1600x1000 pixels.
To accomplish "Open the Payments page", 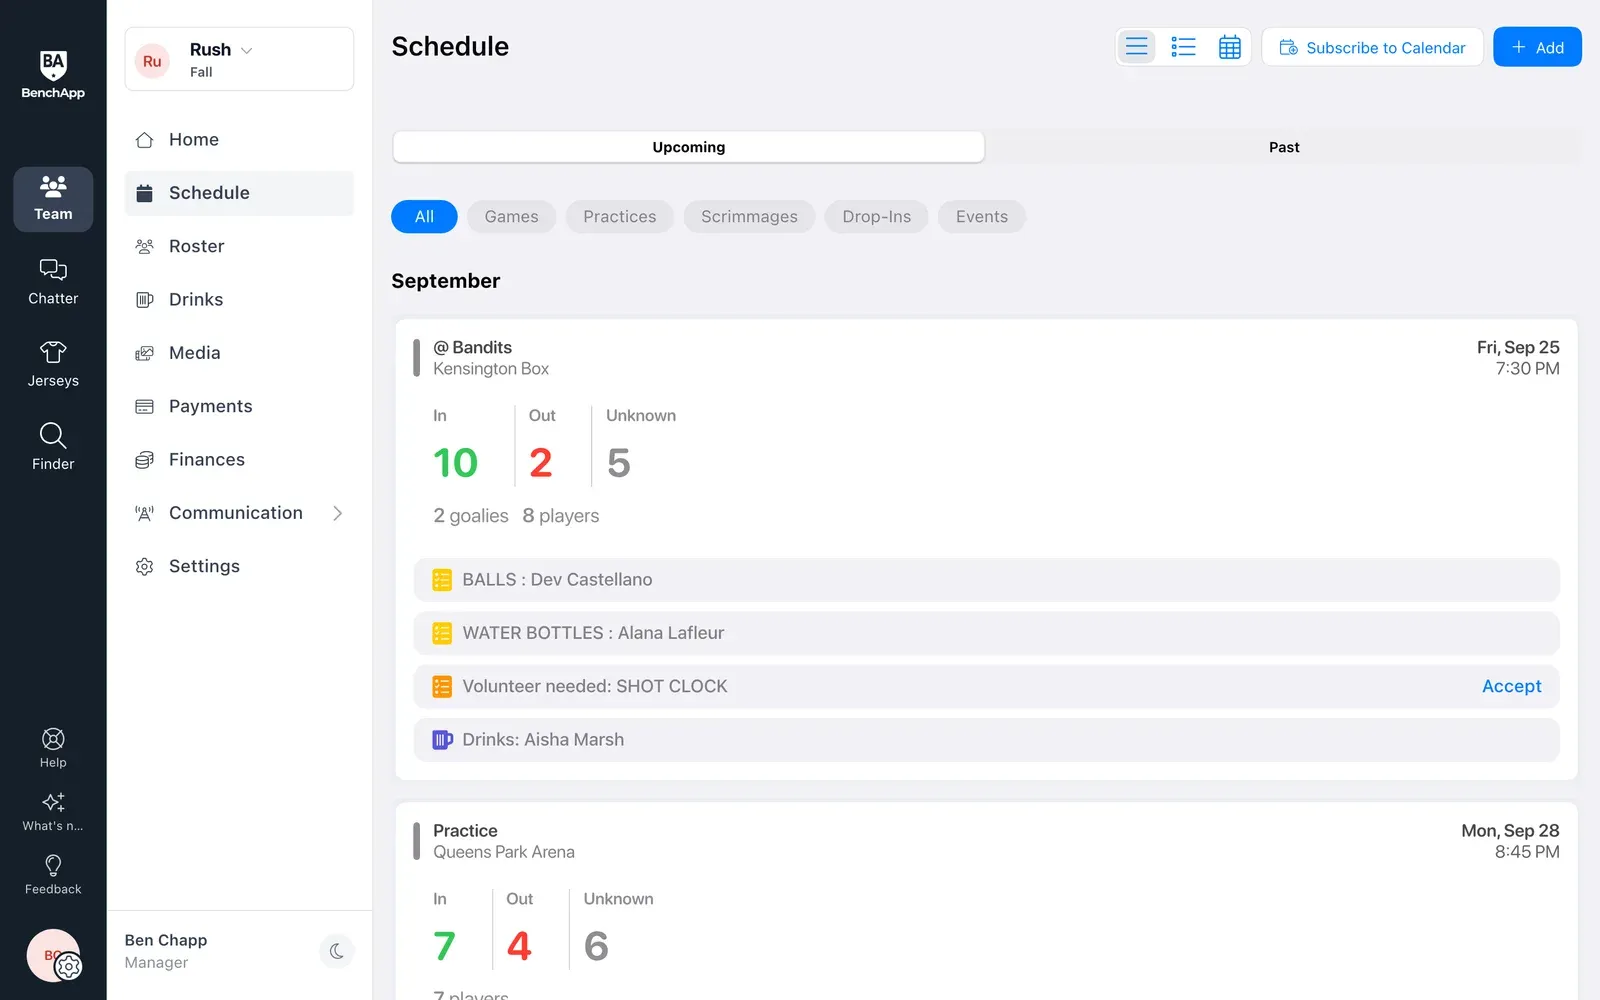I will 239,406.
